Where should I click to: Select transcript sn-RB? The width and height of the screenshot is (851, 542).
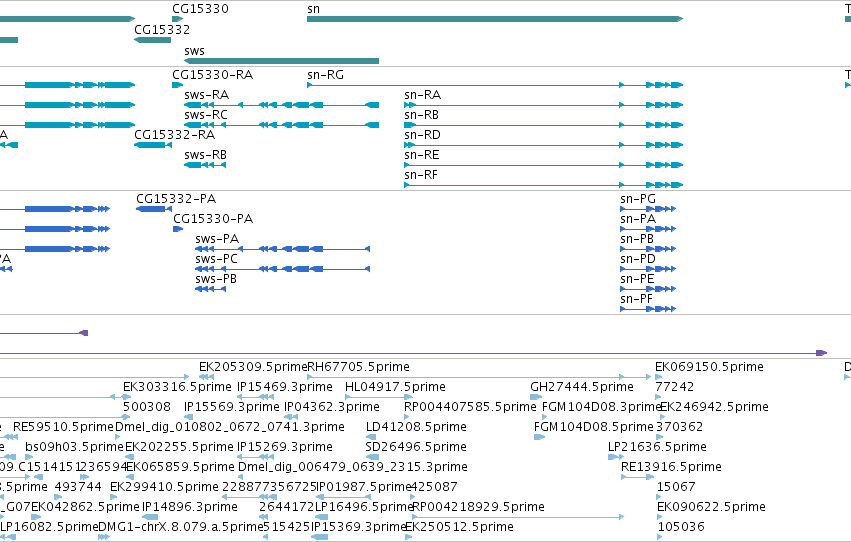pos(543,125)
